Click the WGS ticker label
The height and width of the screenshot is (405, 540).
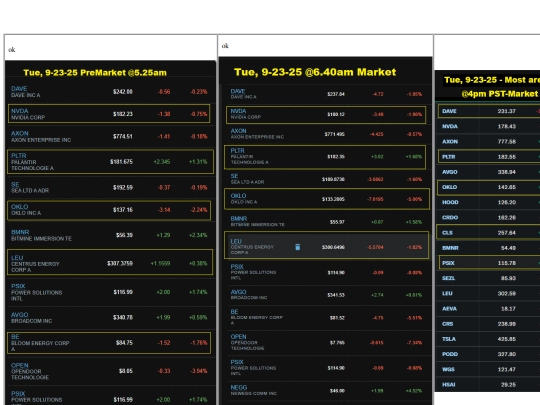click(448, 369)
